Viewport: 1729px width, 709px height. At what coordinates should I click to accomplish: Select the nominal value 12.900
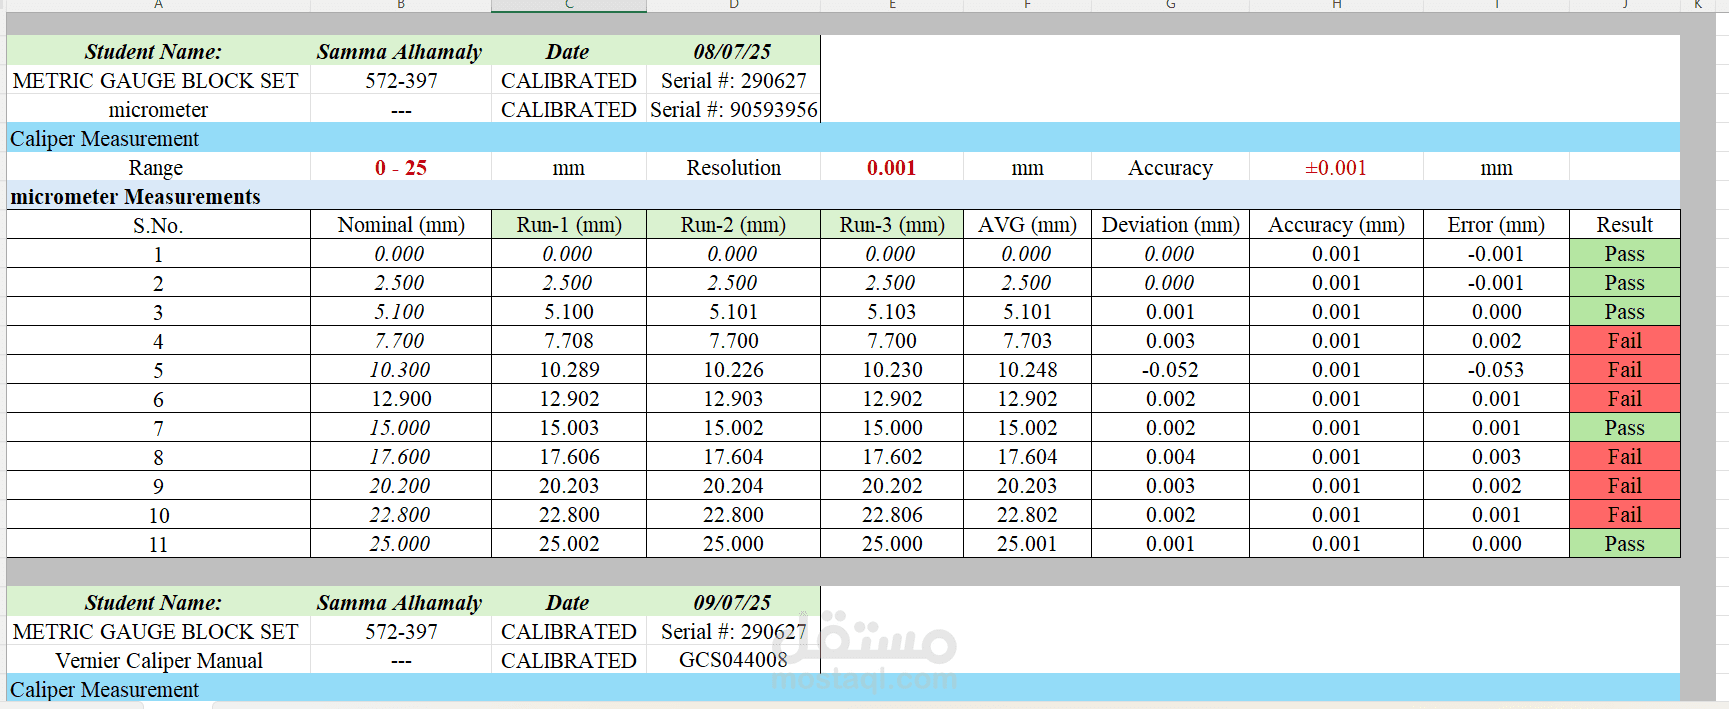[401, 399]
